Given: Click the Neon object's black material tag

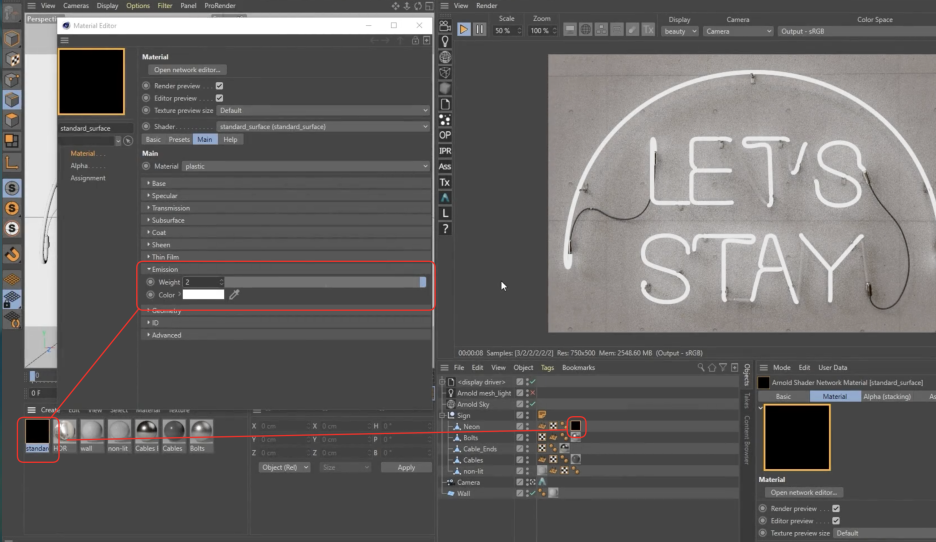Looking at the screenshot, I should point(575,426).
